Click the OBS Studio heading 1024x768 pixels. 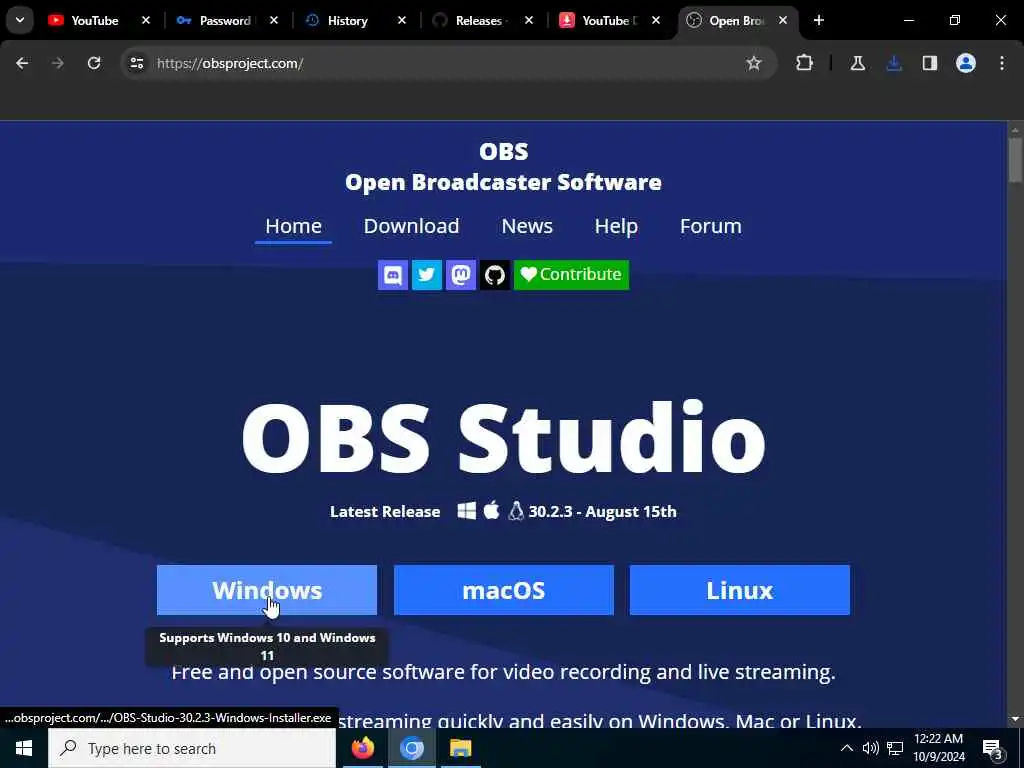click(504, 438)
